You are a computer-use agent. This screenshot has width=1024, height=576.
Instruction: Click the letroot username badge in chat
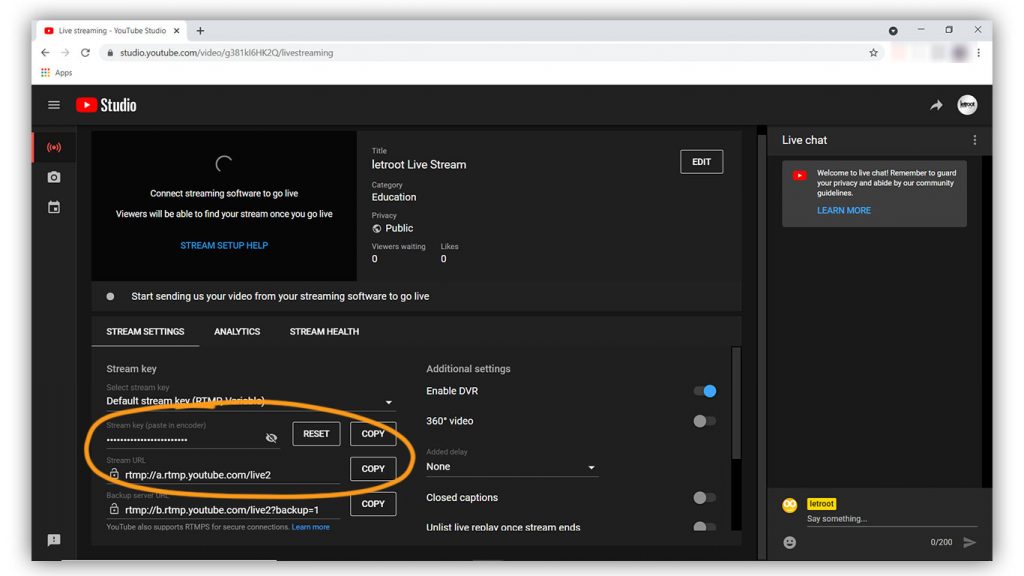point(822,504)
